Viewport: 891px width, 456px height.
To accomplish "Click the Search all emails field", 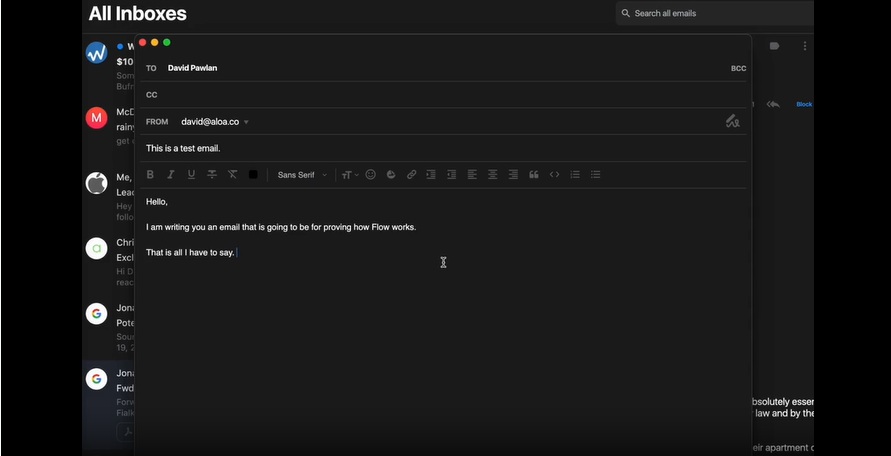I will (715, 13).
